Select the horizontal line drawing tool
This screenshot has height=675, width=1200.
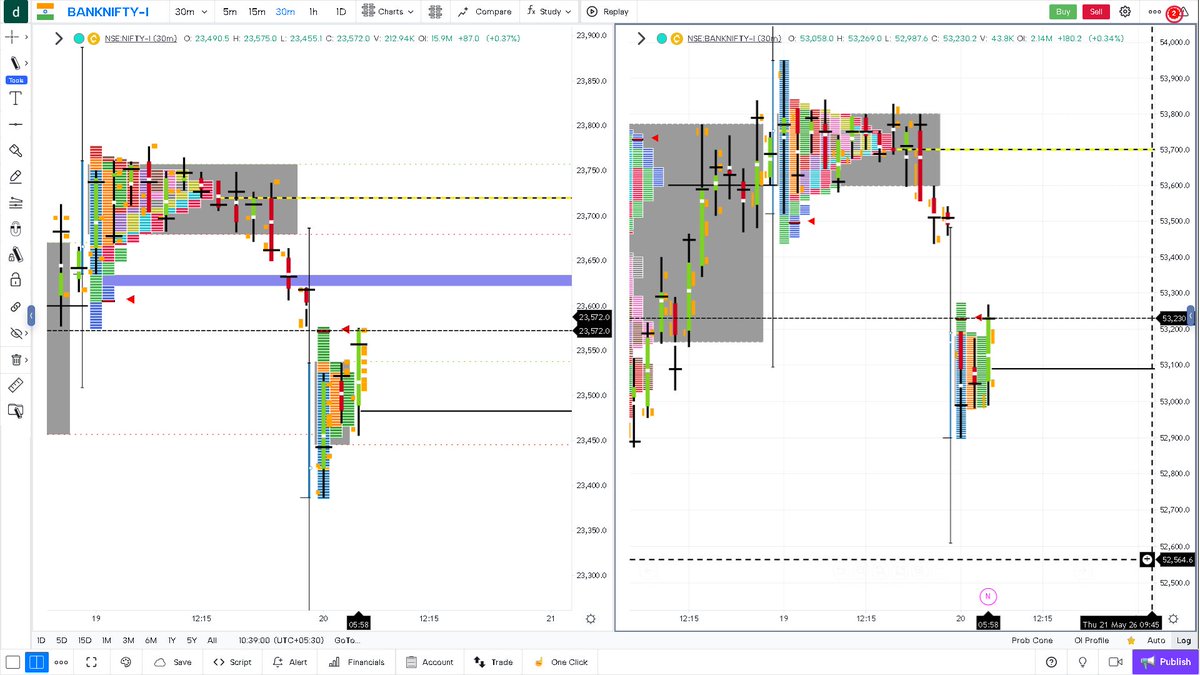[x=15, y=124]
